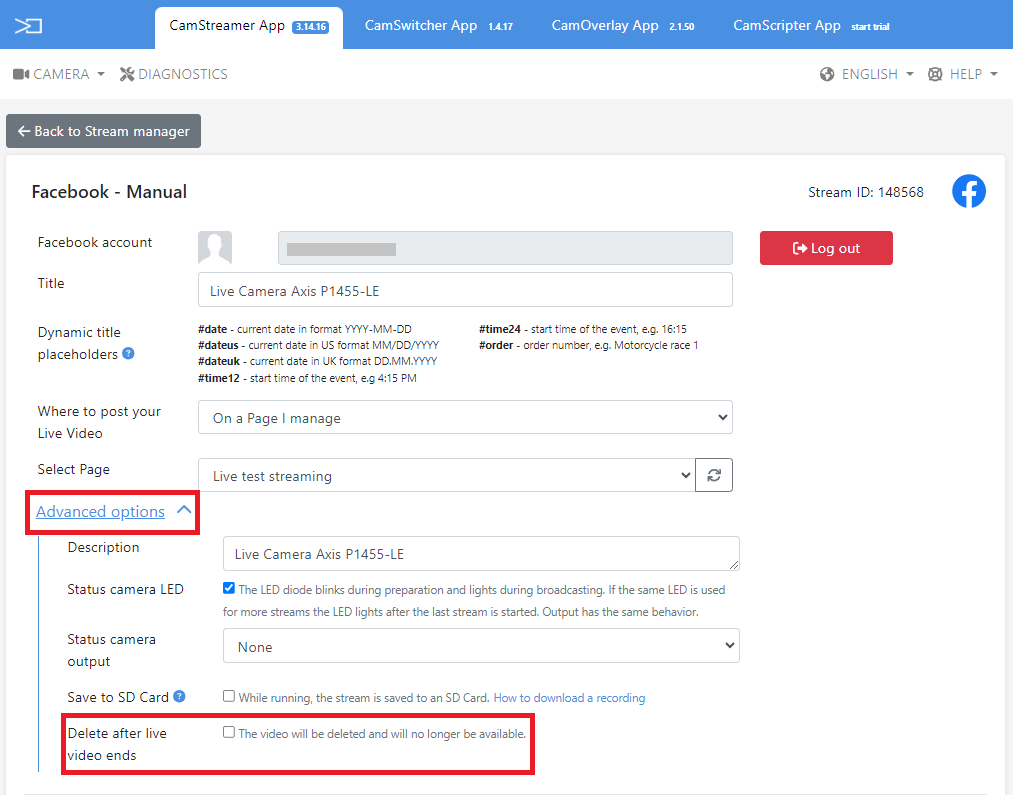Click the camera icon in menu bar

(21, 74)
